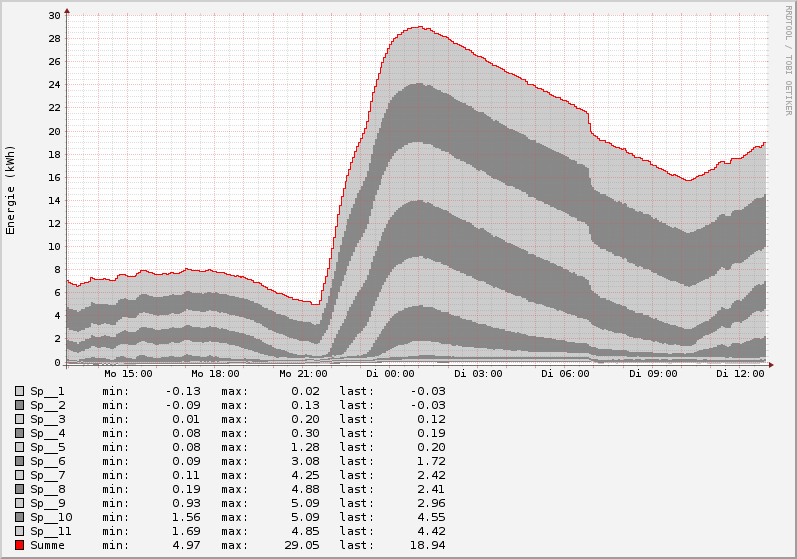The image size is (797, 559).
Task: Click the Sp__3 legend label
Action: click(x=47, y=419)
